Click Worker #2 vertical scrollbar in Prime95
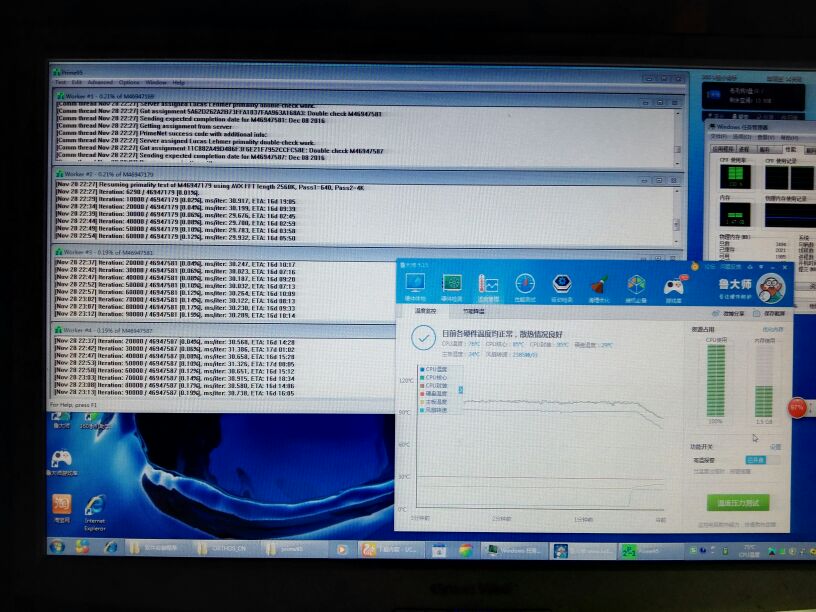Viewport: 816px width, 612px height. click(676, 215)
